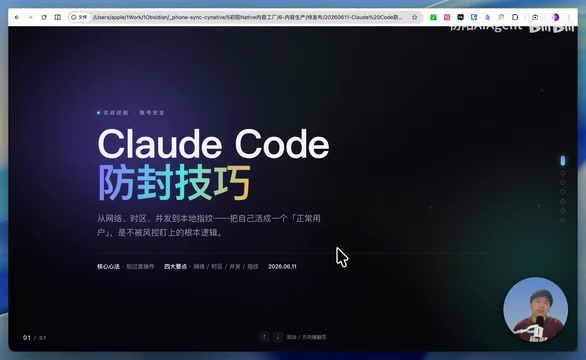The image size is (586, 360).
Task: Jump to slide five via side dot
Action: (563, 201)
